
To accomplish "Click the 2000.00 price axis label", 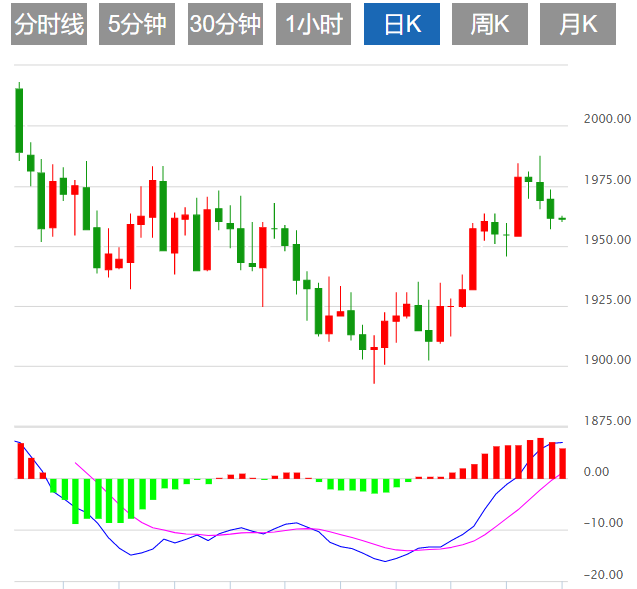I will (607, 119).
